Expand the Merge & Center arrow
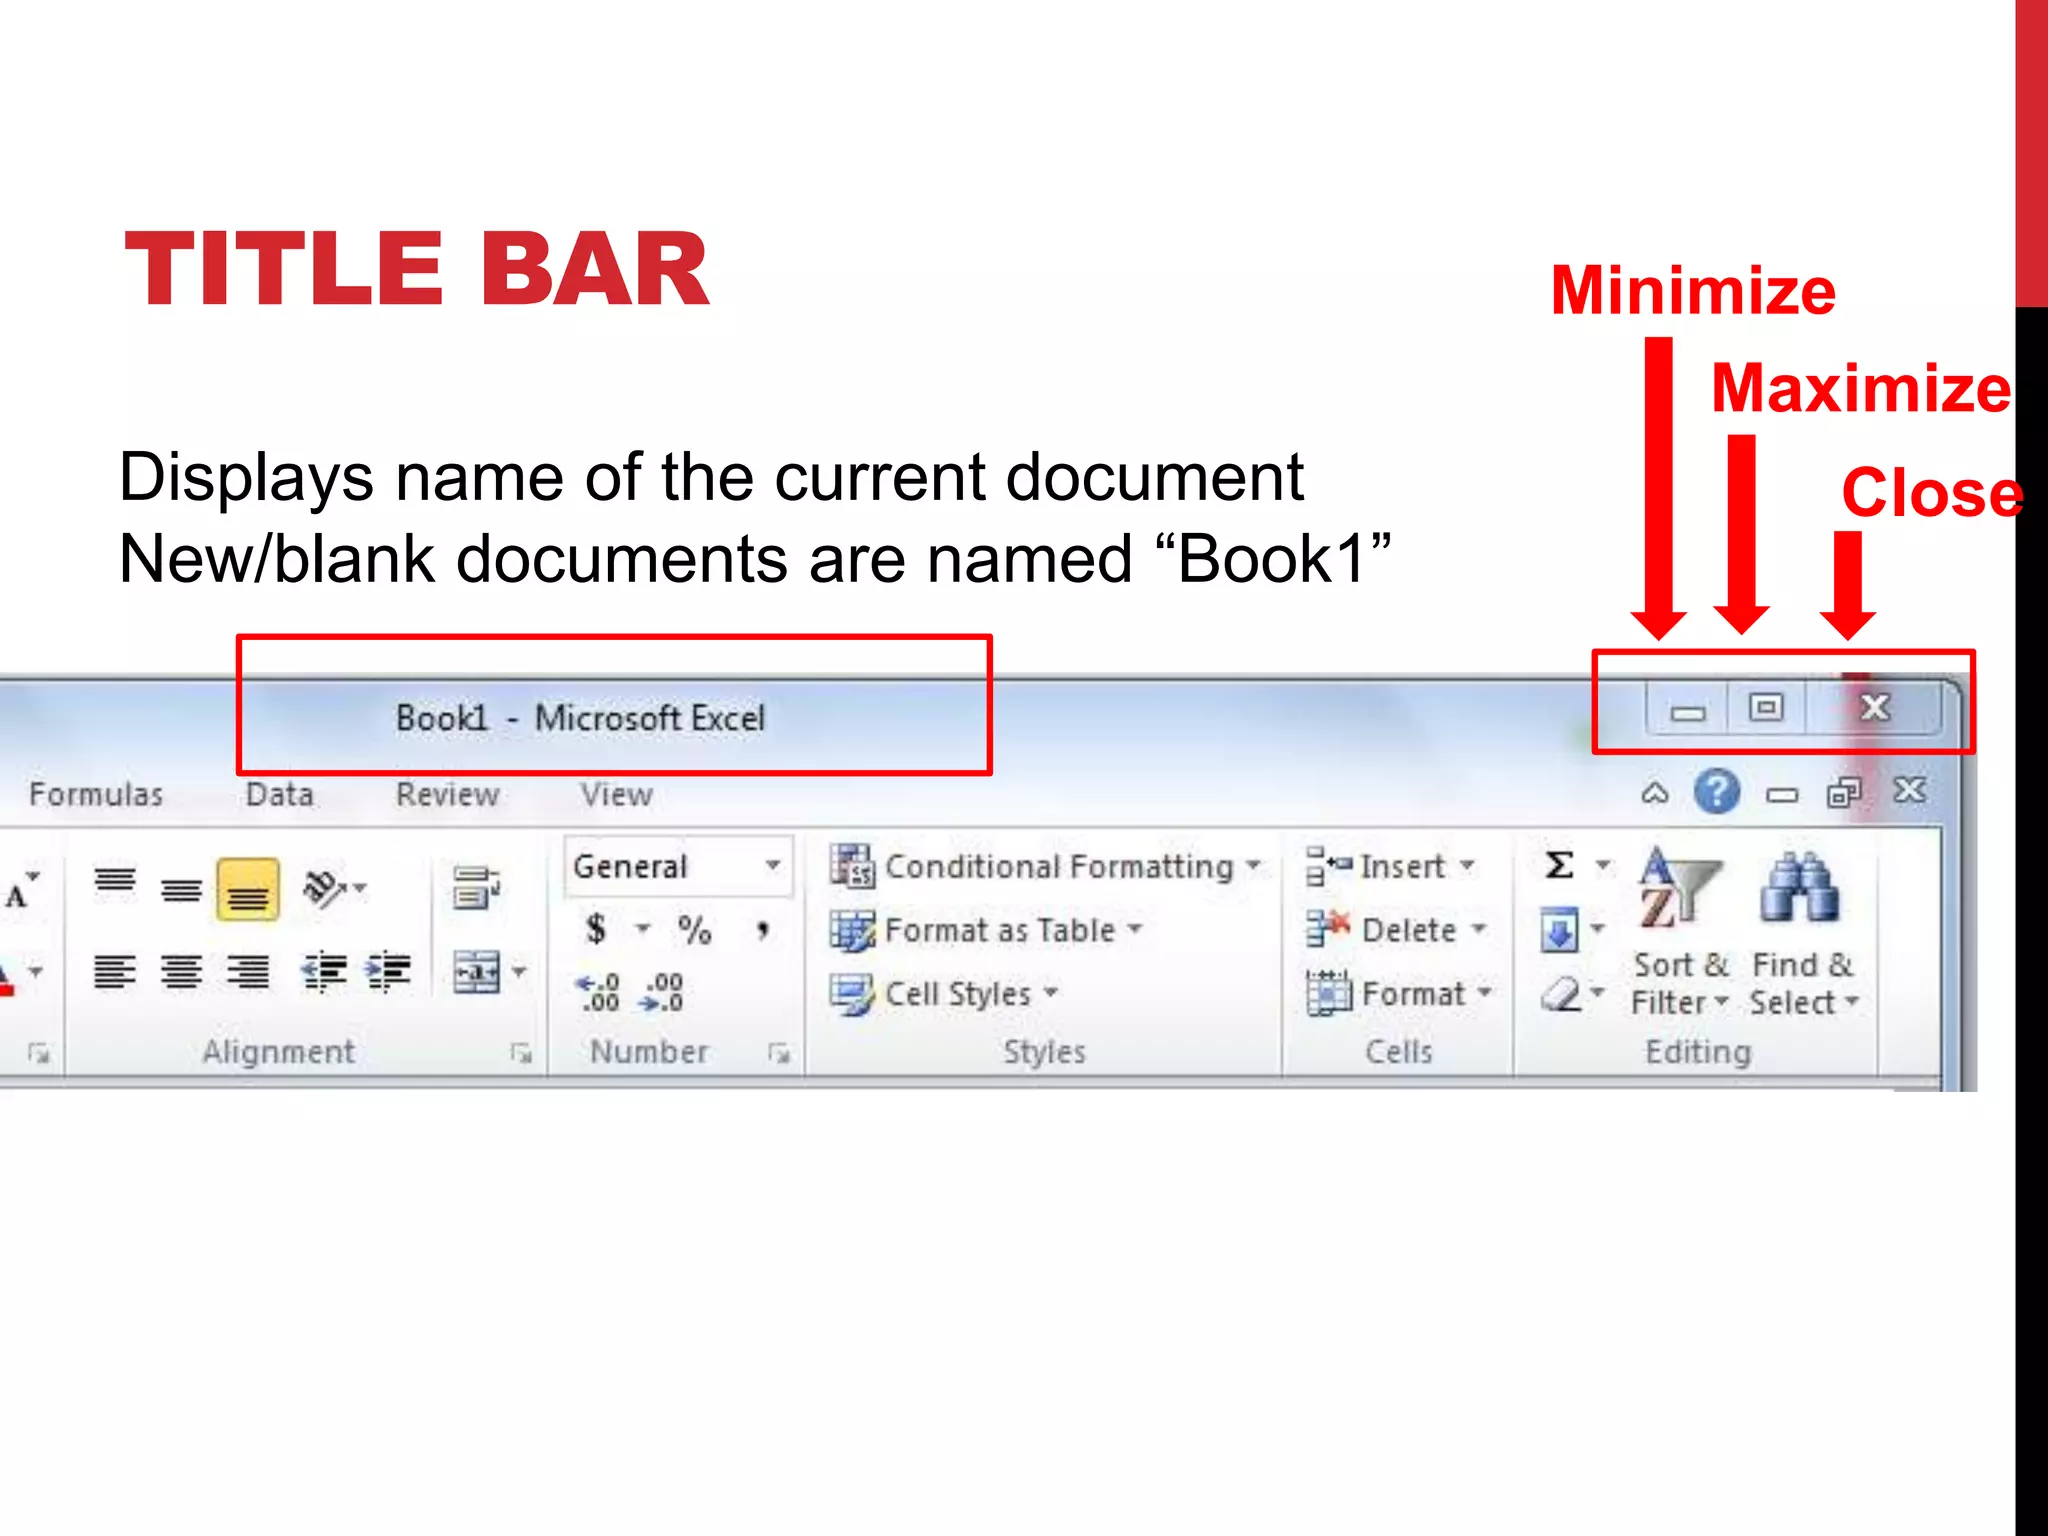Image resolution: width=2048 pixels, height=1536 pixels. click(x=520, y=971)
